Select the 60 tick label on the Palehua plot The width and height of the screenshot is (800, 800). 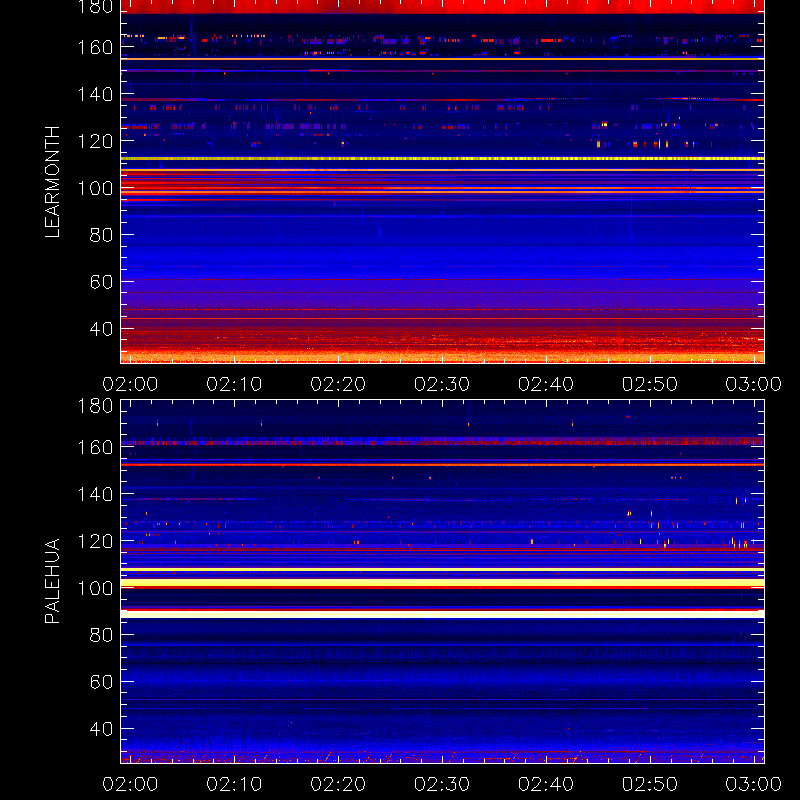point(101,682)
